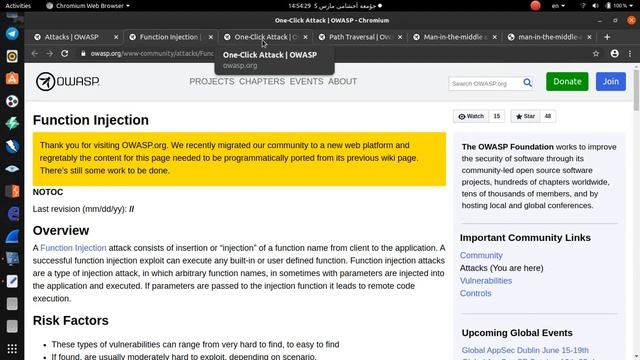Image resolution: width=640 pixels, height=360 pixels.
Task: Open the Controls link
Action: click(x=476, y=293)
